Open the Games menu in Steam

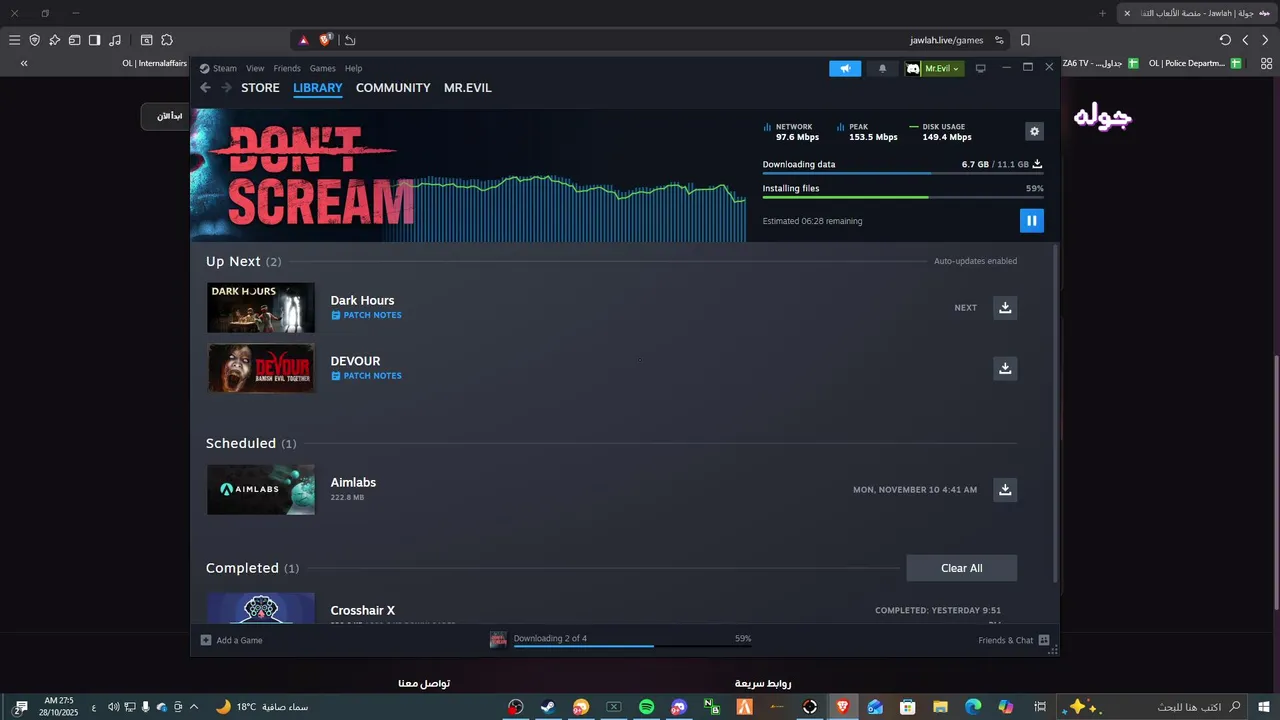point(322,68)
